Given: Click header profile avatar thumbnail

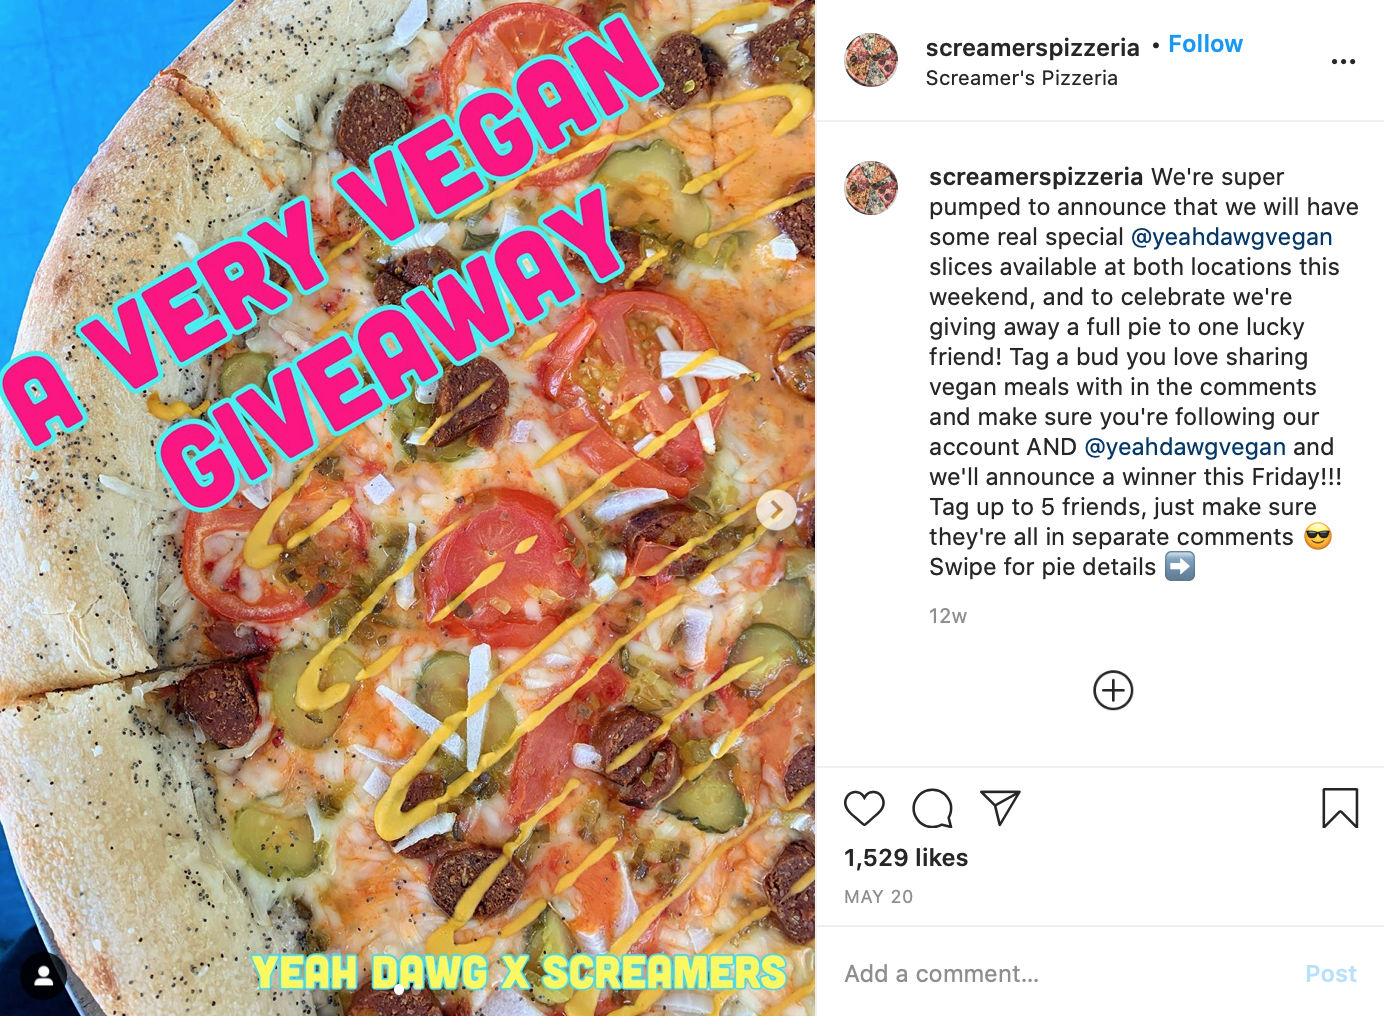Looking at the screenshot, I should point(871,60).
